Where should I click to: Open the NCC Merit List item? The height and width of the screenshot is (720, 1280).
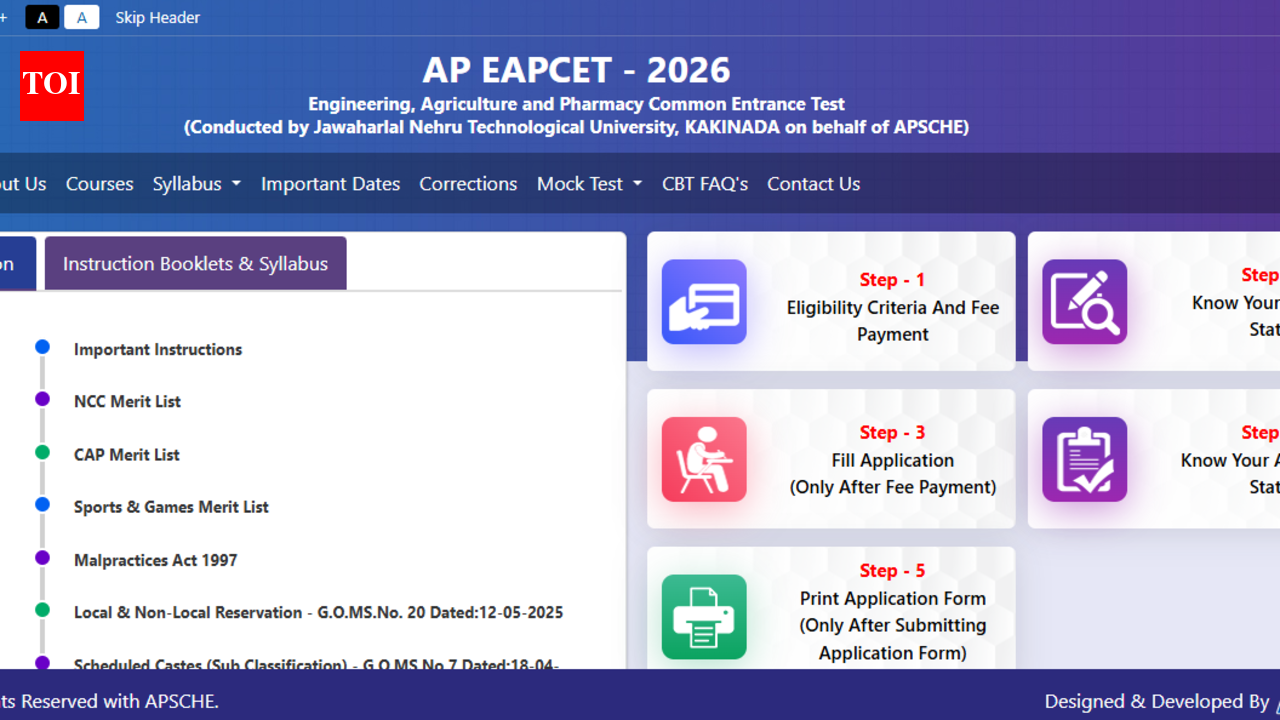pos(127,401)
